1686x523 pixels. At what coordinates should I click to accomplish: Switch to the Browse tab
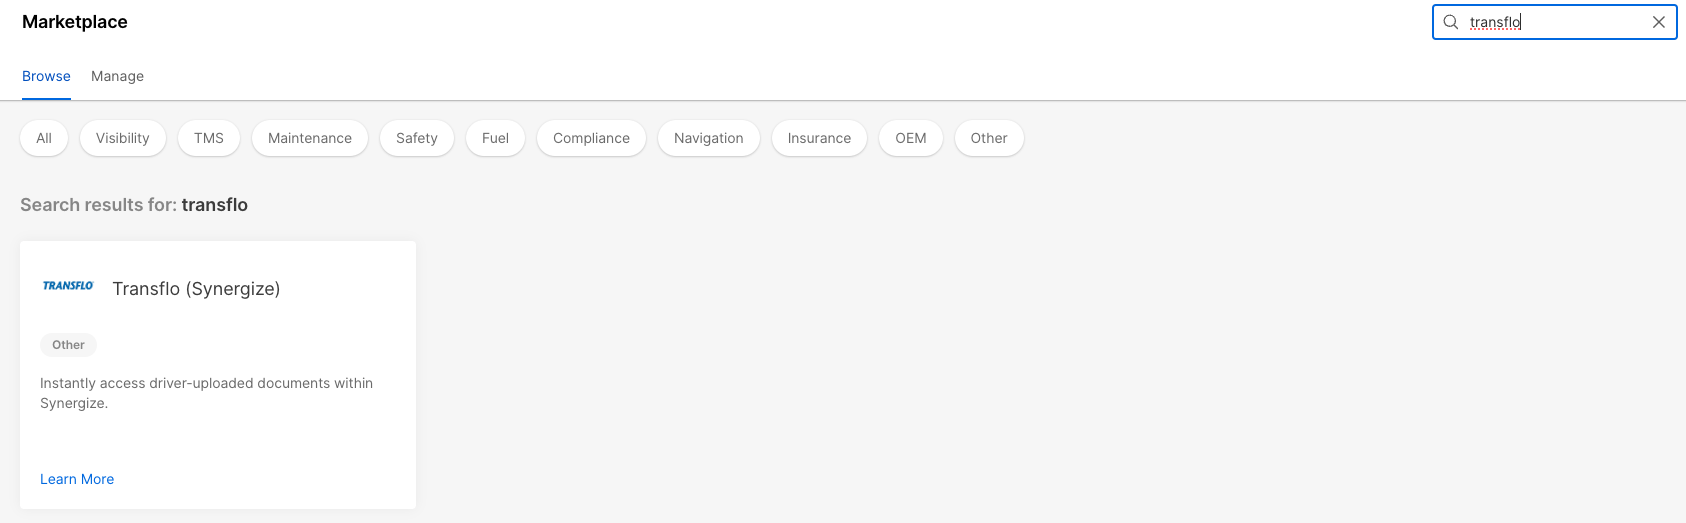coord(46,76)
